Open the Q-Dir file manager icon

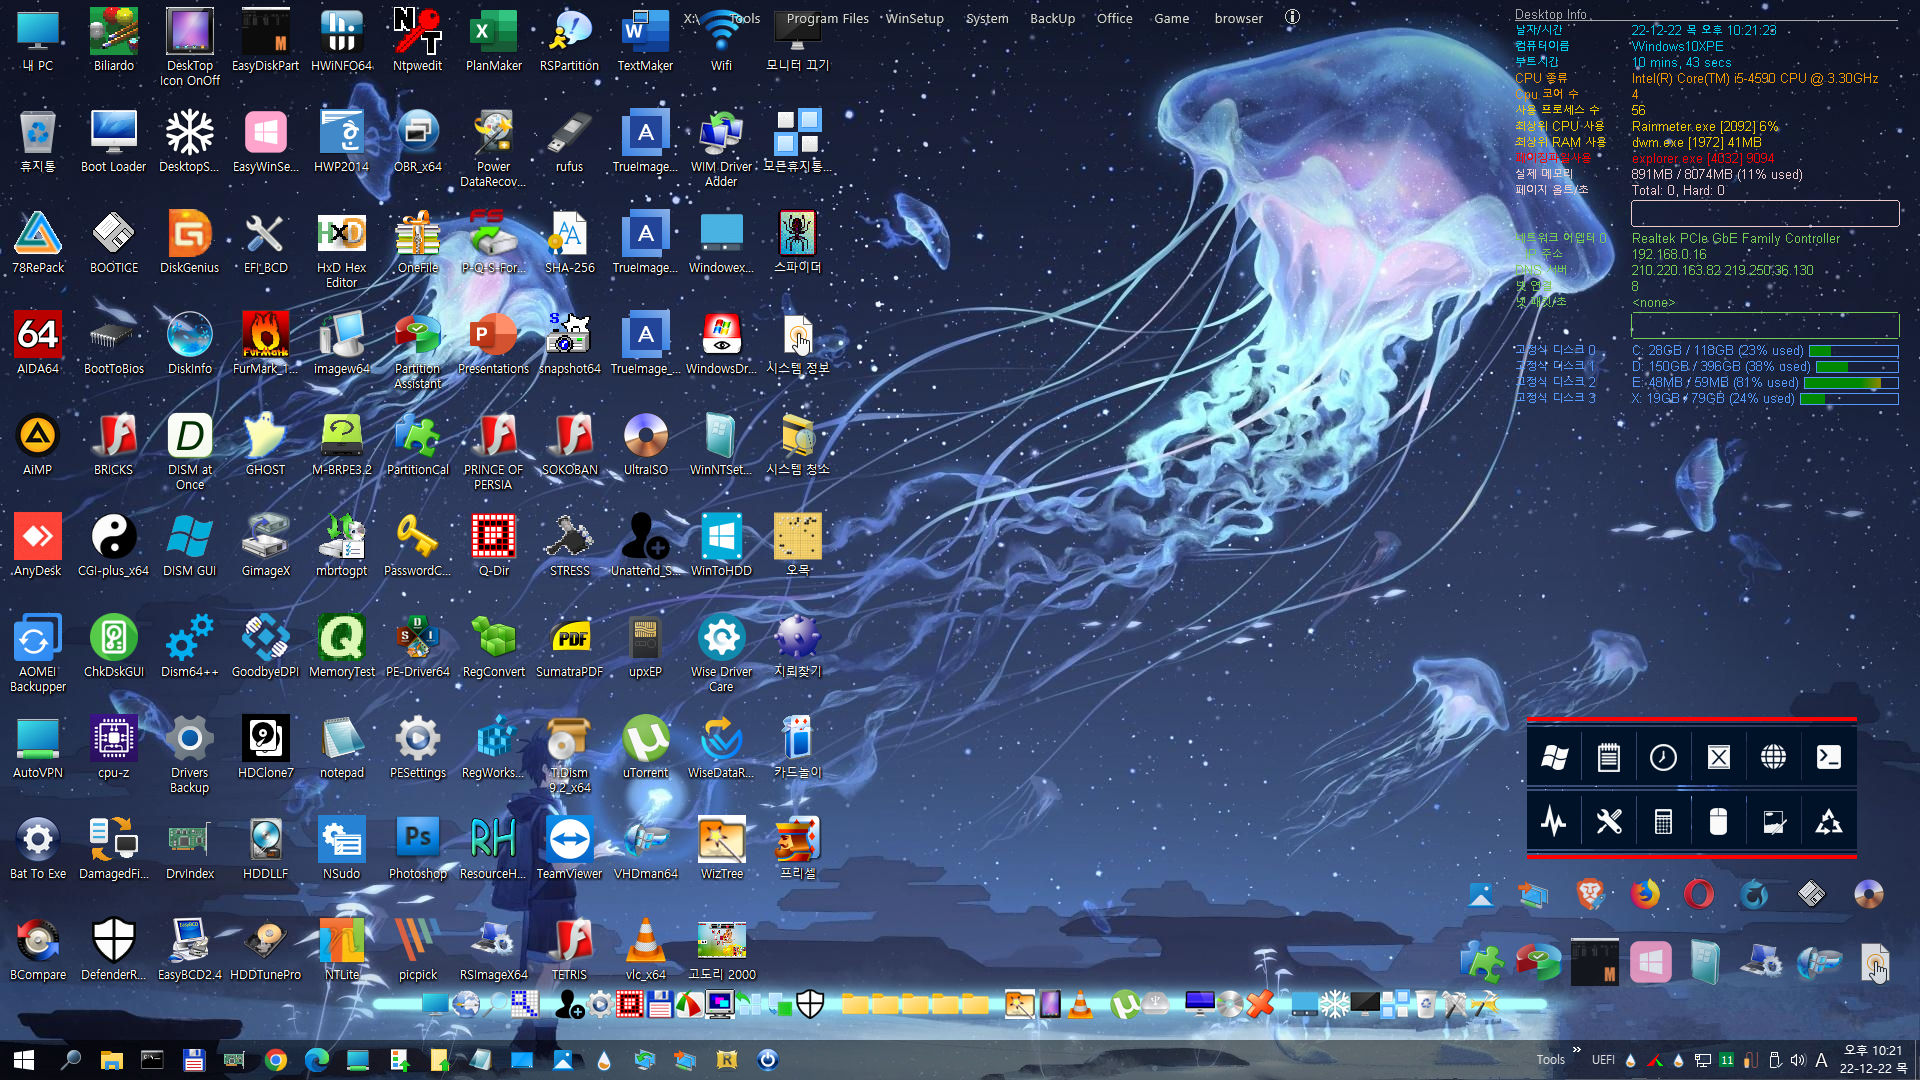tap(493, 545)
